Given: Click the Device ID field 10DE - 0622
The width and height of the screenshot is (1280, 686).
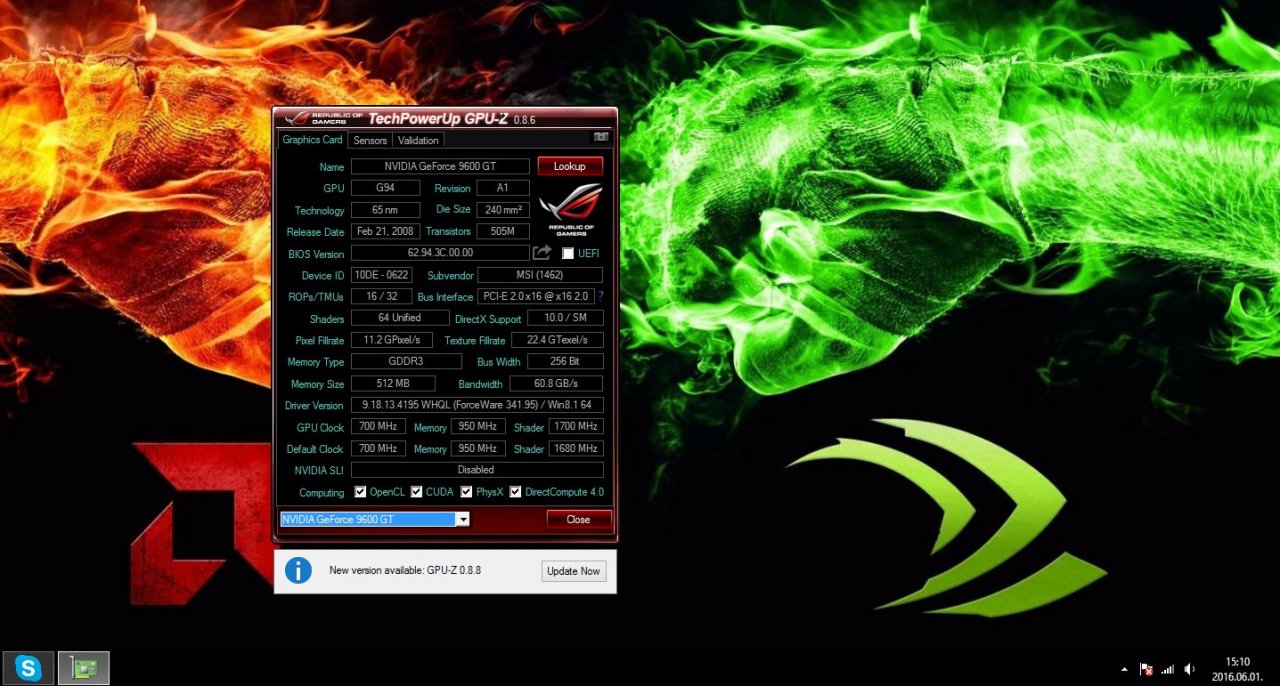Looking at the screenshot, I should 381,275.
